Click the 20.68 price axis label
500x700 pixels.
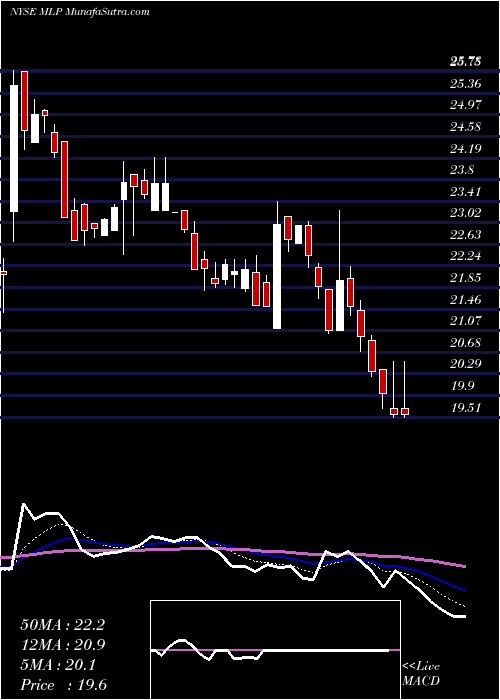click(466, 343)
